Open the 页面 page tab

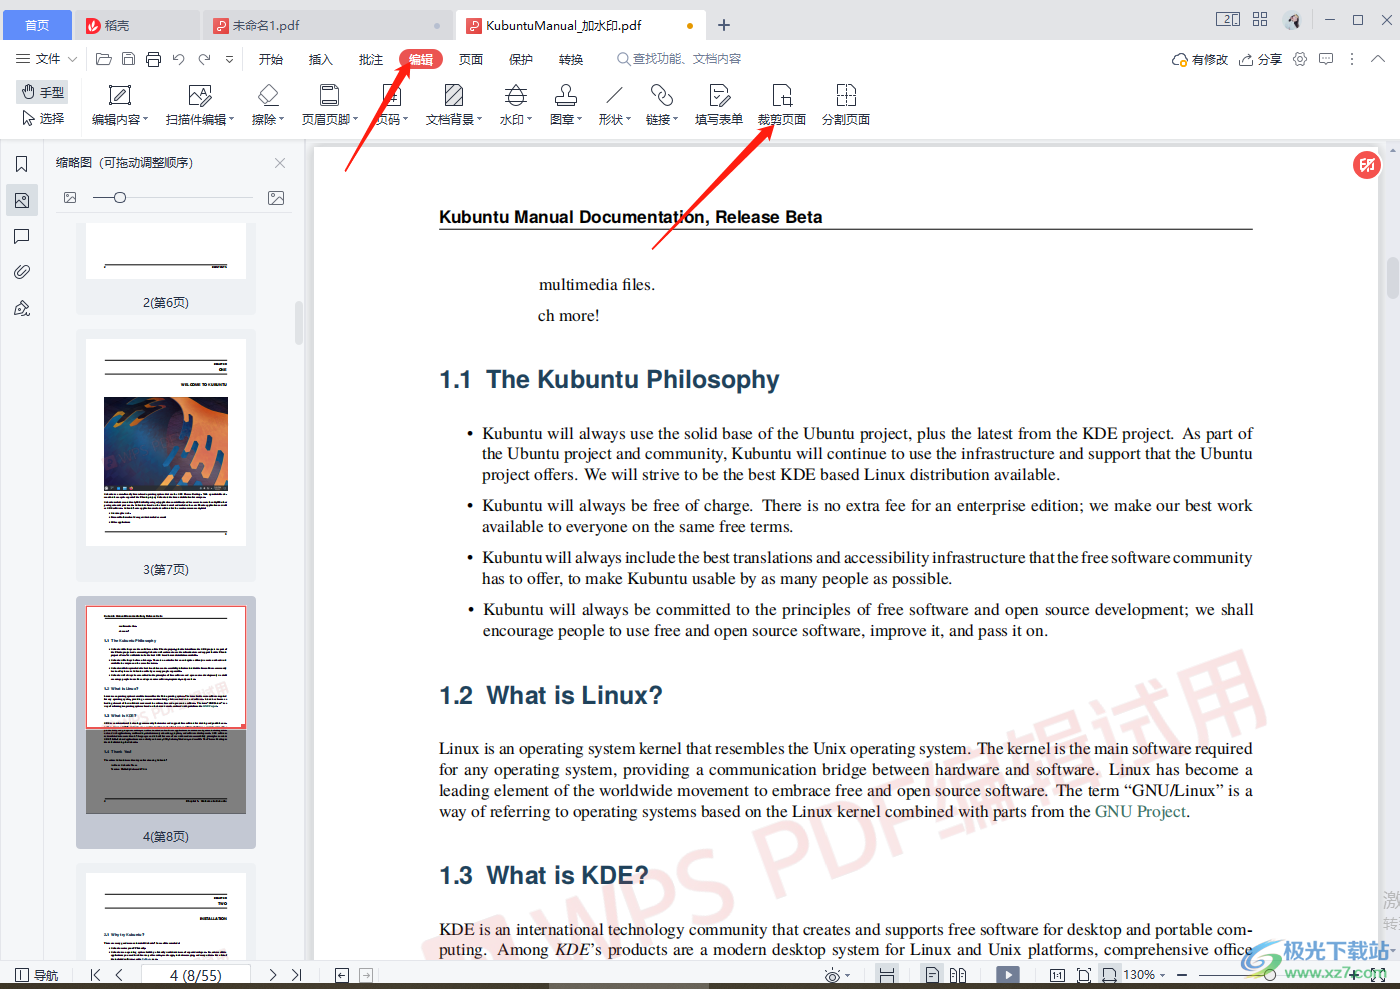(x=471, y=59)
